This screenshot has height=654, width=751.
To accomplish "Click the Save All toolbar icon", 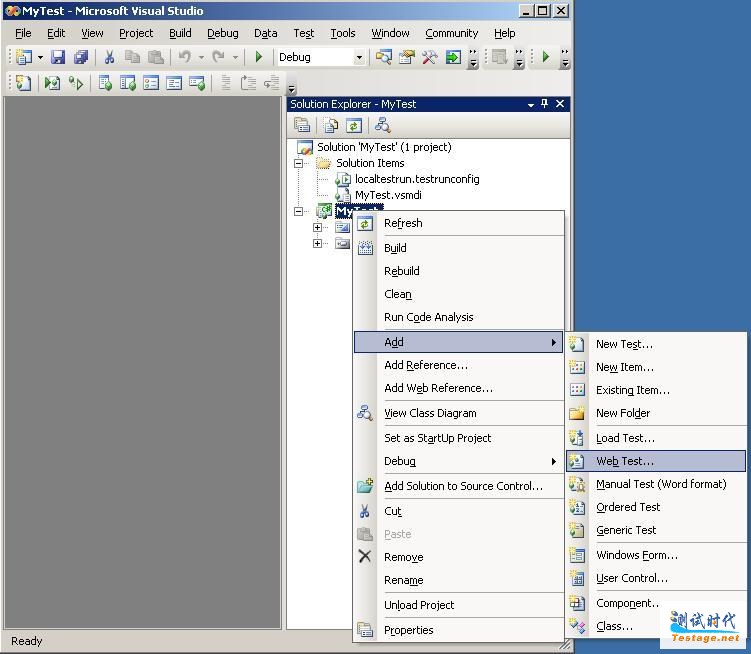I will (81, 58).
